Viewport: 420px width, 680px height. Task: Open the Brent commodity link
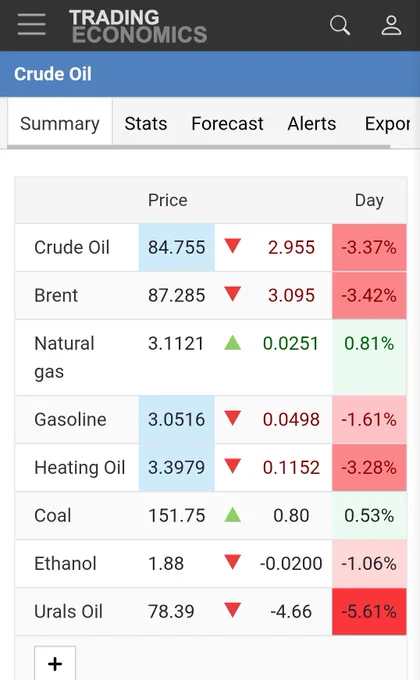click(x=56, y=295)
